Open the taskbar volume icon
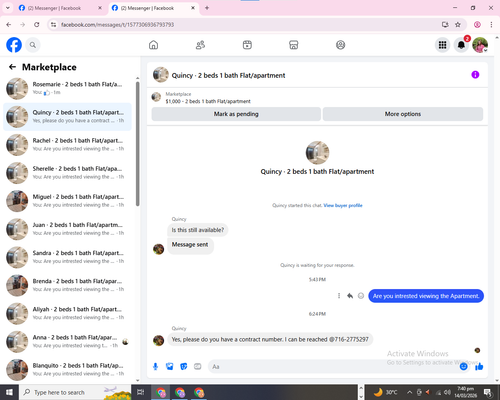Screen dimensions: 500x400 [x=447, y=392]
